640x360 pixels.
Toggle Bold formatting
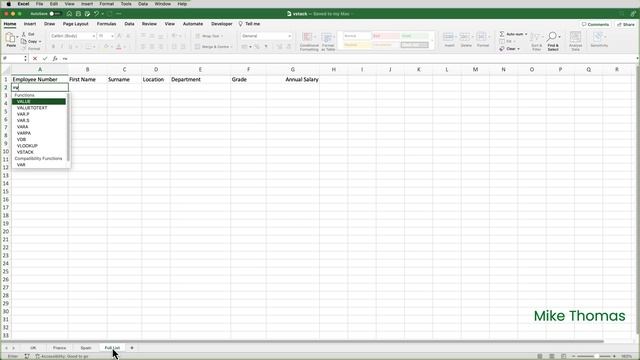[53, 47]
